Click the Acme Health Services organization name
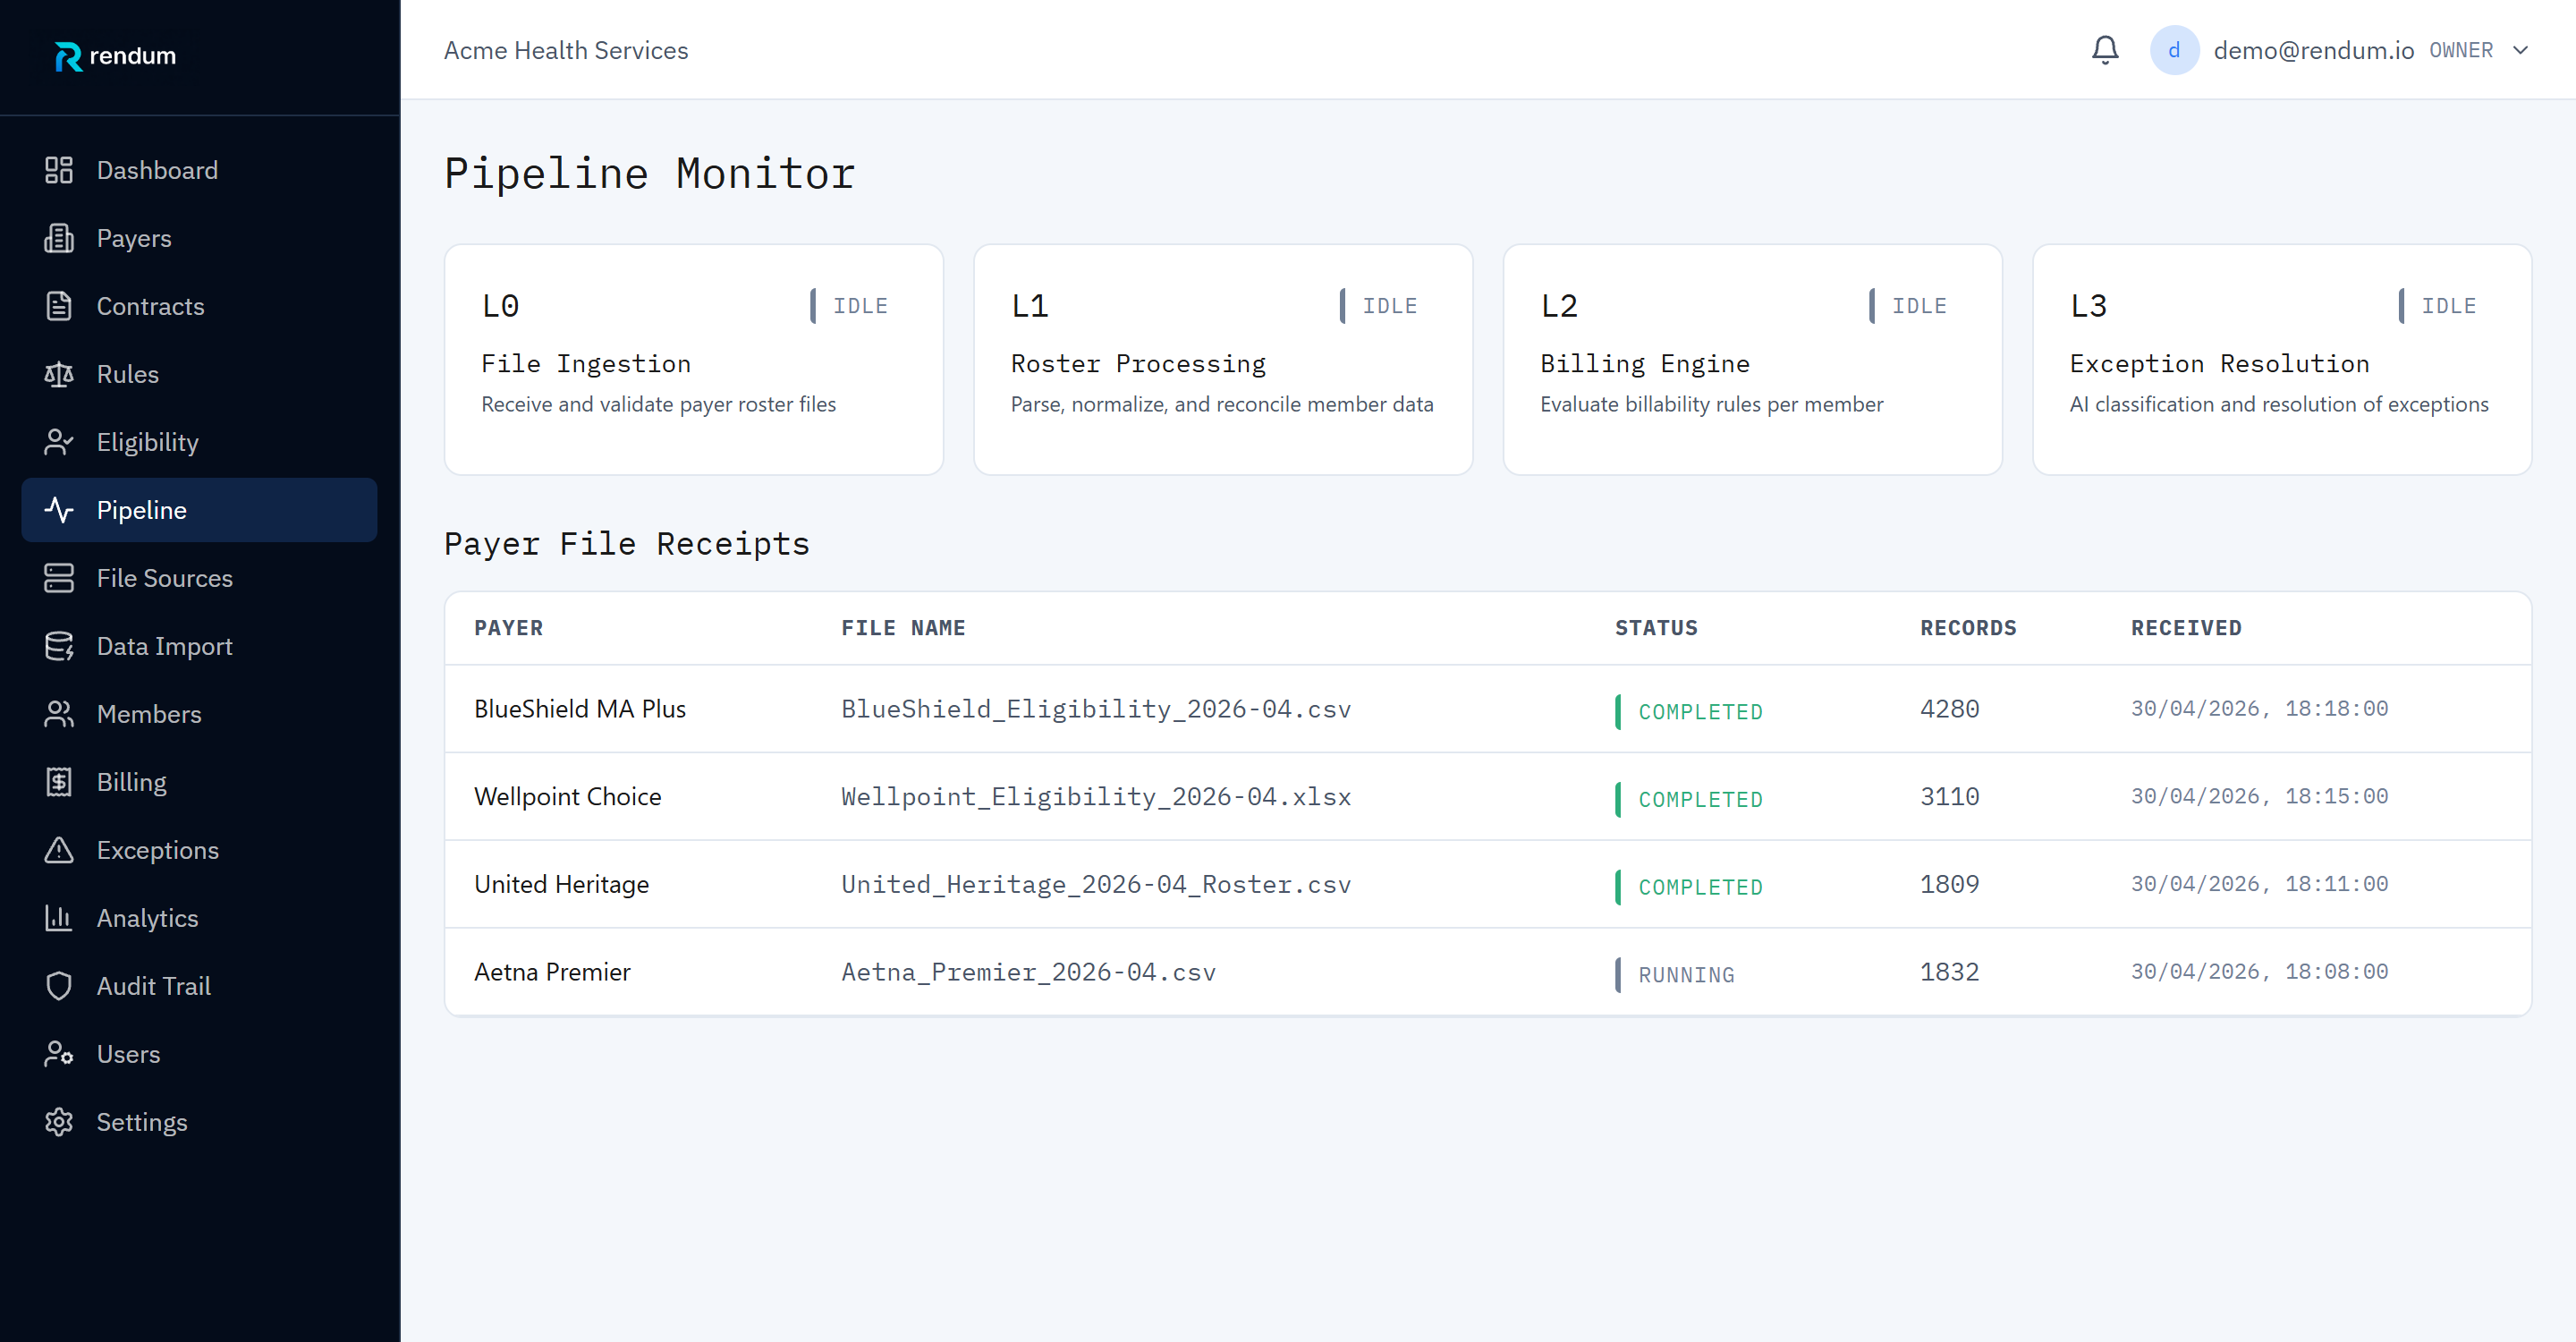2576x1342 pixels. [x=566, y=50]
